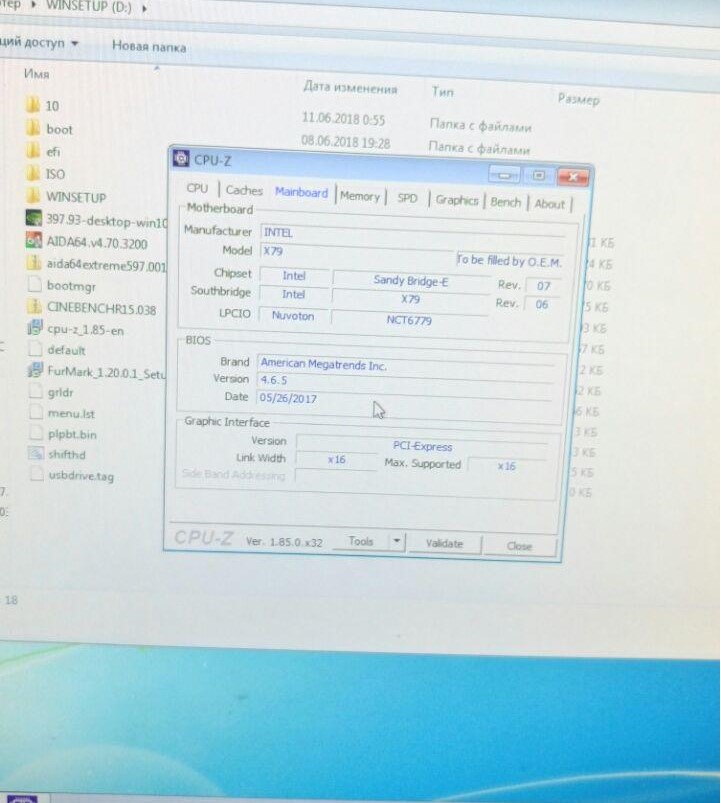
Task: Select the bootmgr file icon
Action: [34, 284]
